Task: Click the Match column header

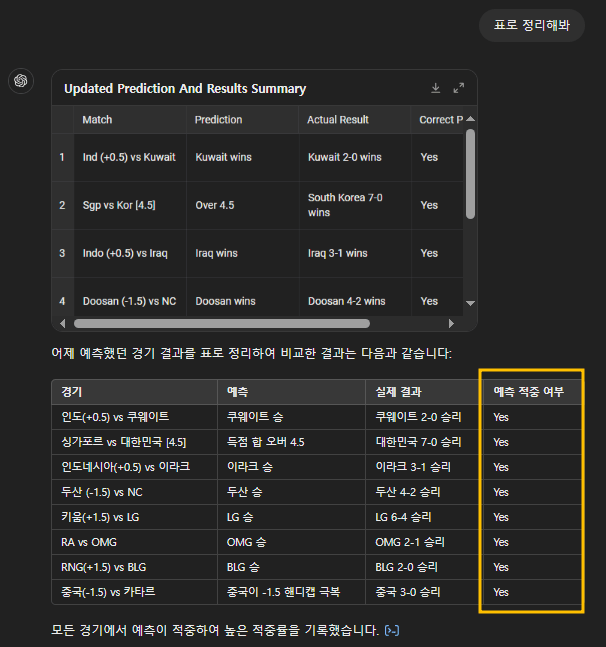Action: 130,120
